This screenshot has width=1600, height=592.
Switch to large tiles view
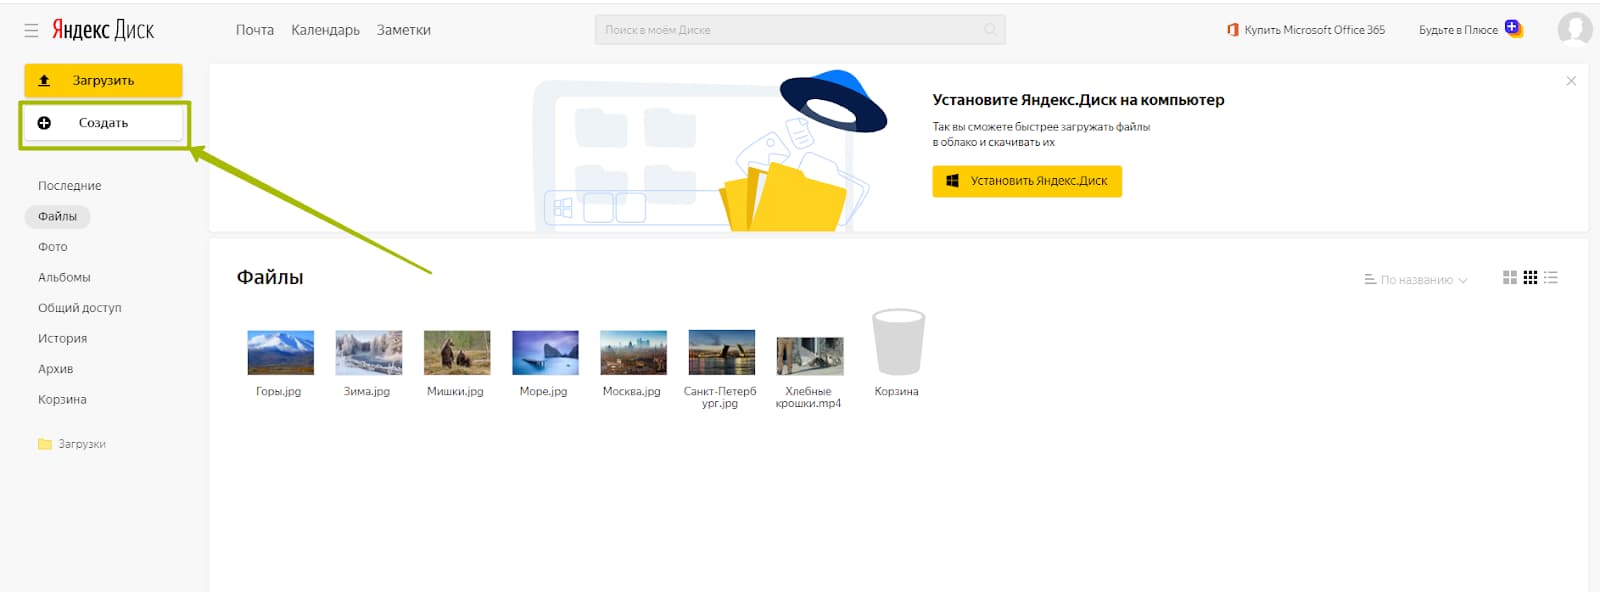[1510, 278]
